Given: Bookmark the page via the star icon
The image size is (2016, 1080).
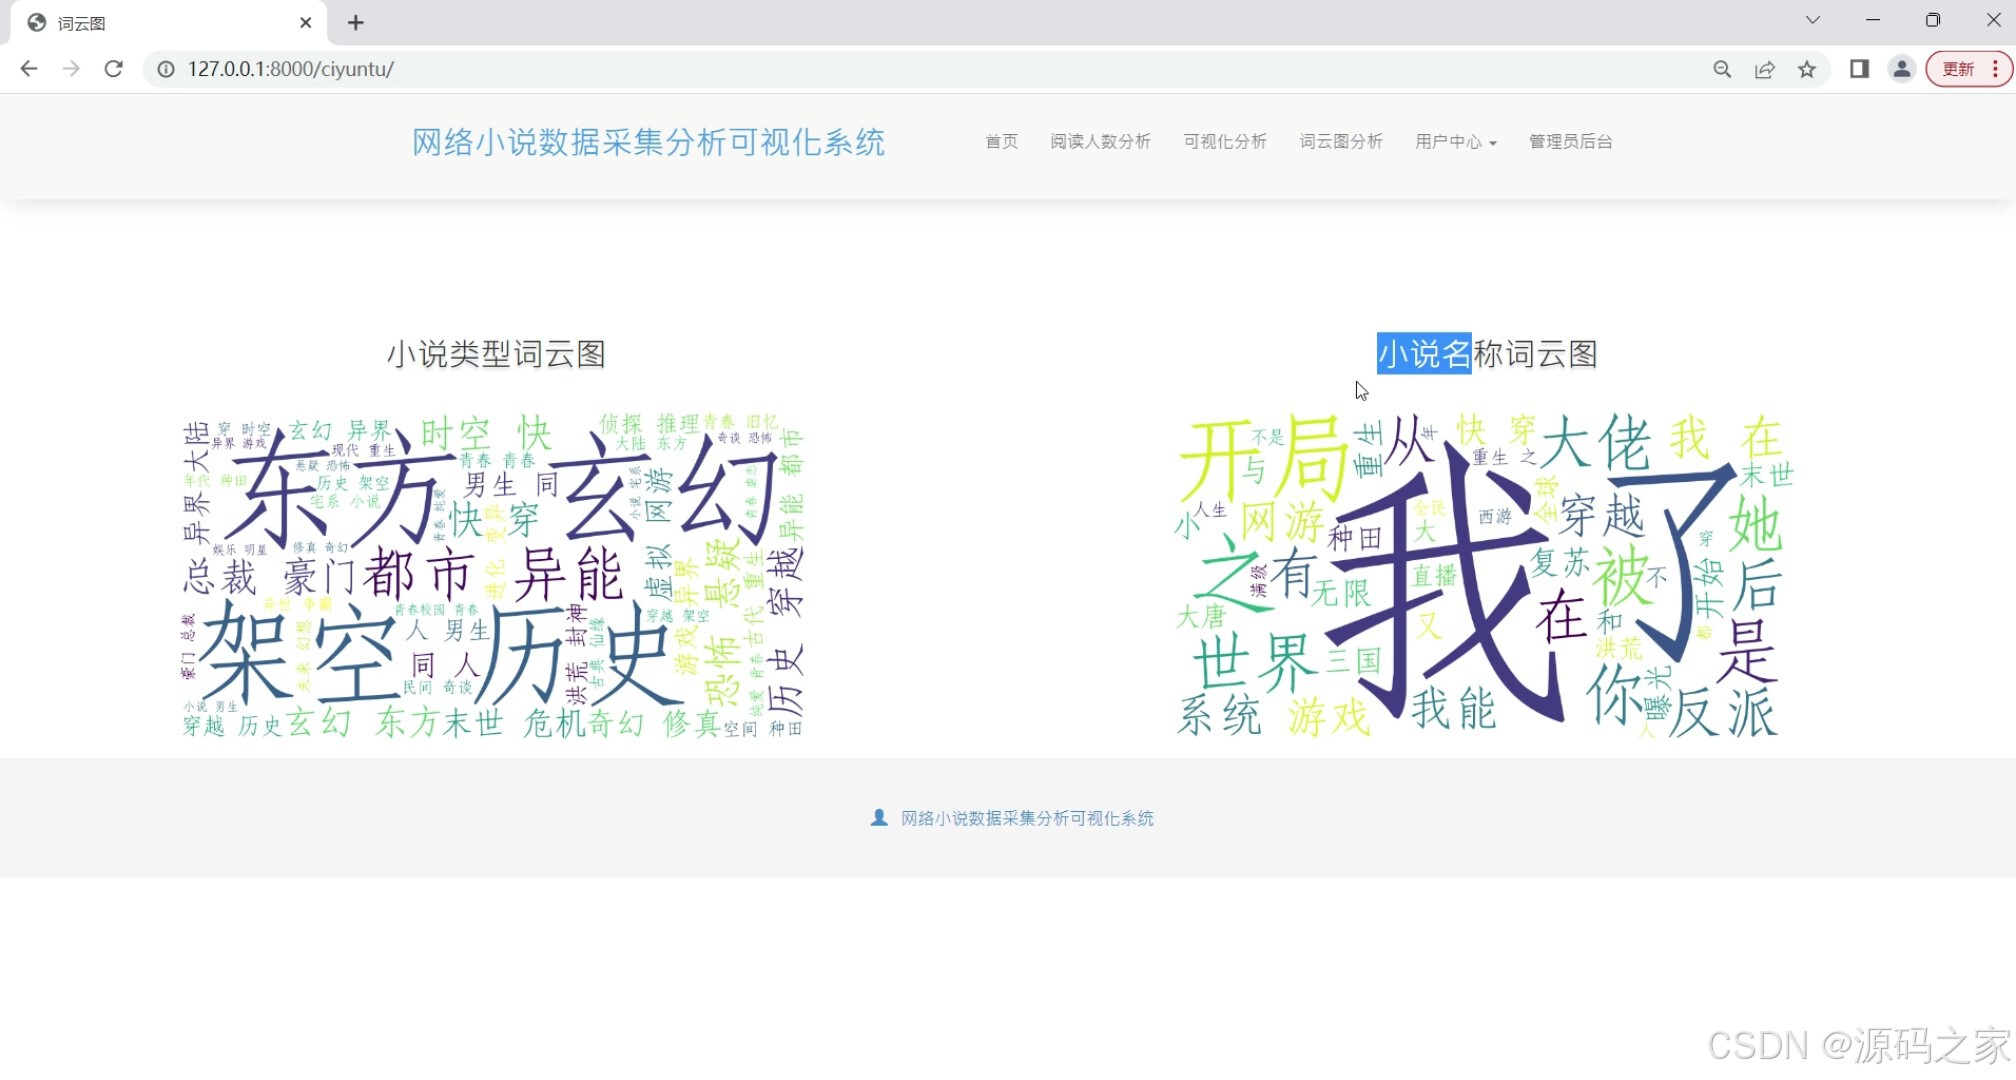Looking at the screenshot, I should point(1807,69).
